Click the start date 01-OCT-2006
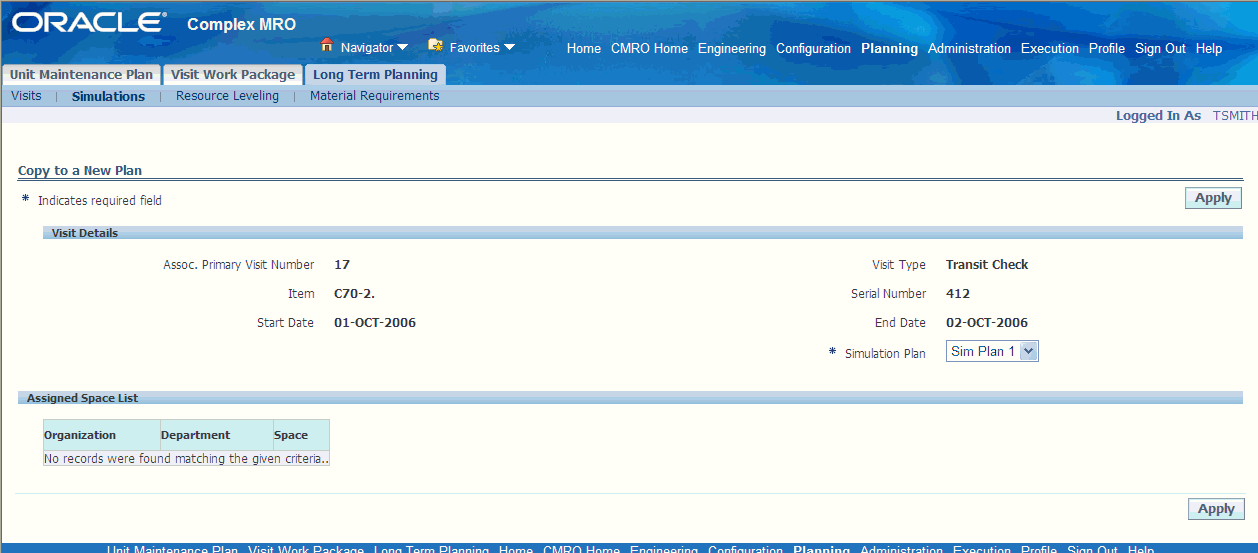This screenshot has width=1258, height=553. [375, 323]
